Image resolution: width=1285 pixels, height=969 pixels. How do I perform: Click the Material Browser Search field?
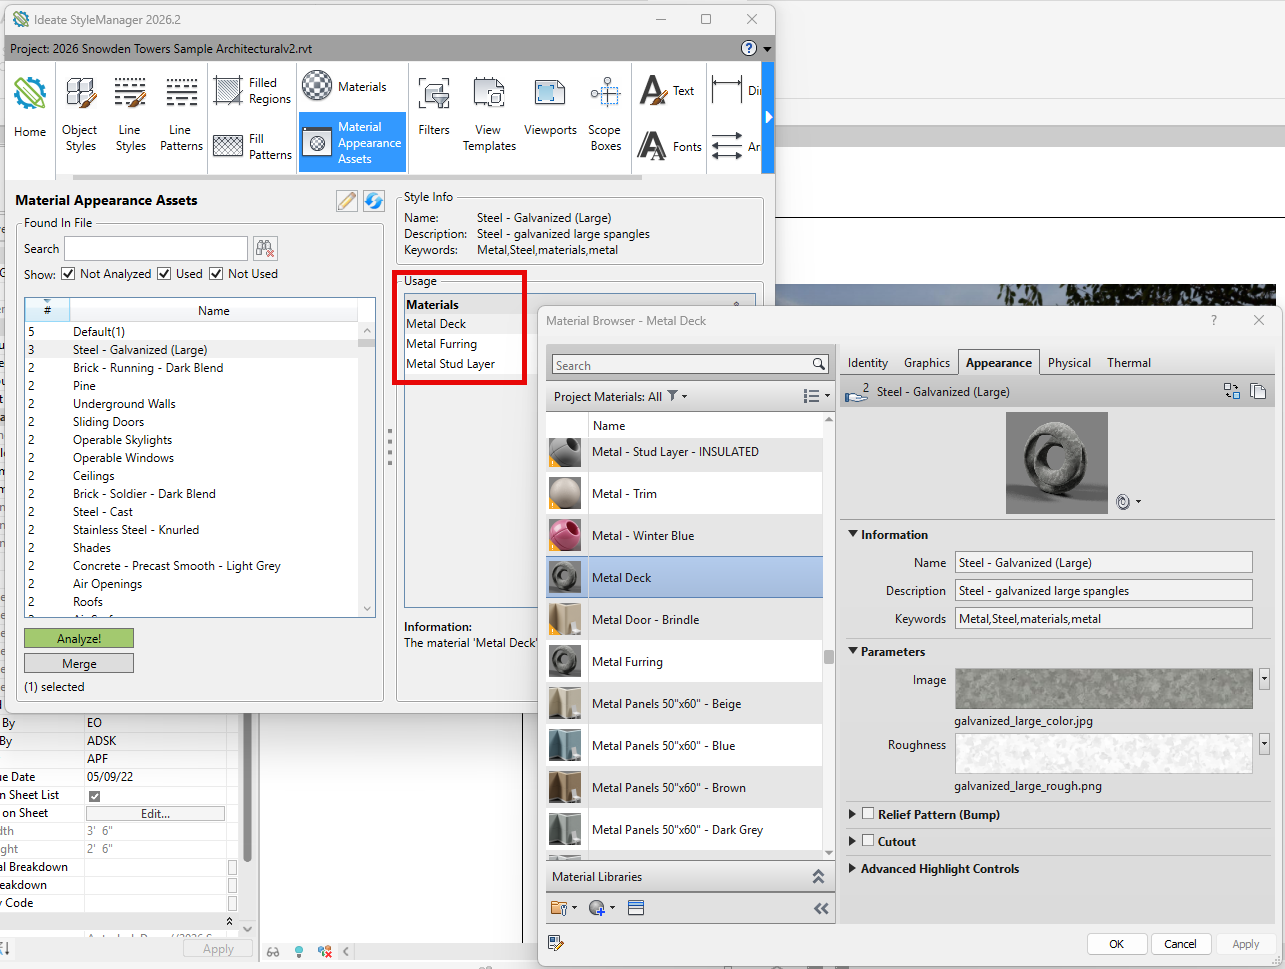coord(682,365)
